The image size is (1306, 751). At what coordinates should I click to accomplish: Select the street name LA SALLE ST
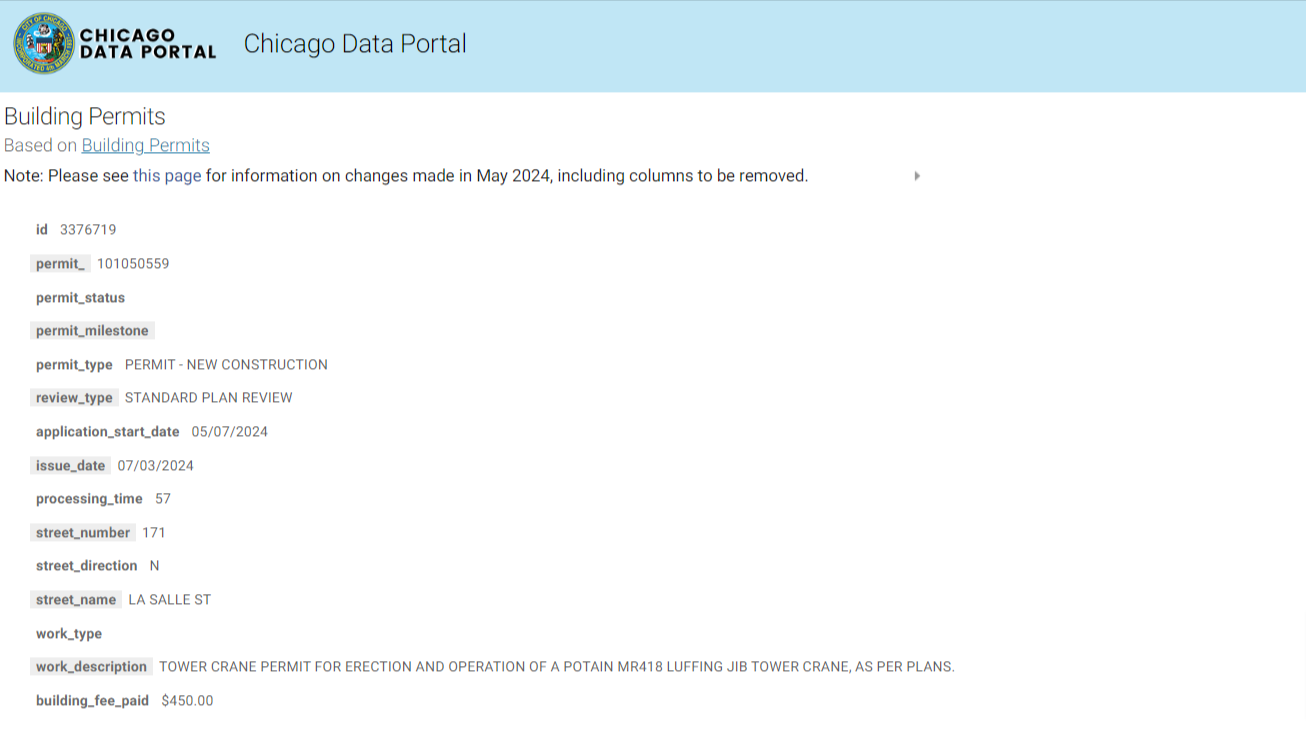(x=170, y=600)
